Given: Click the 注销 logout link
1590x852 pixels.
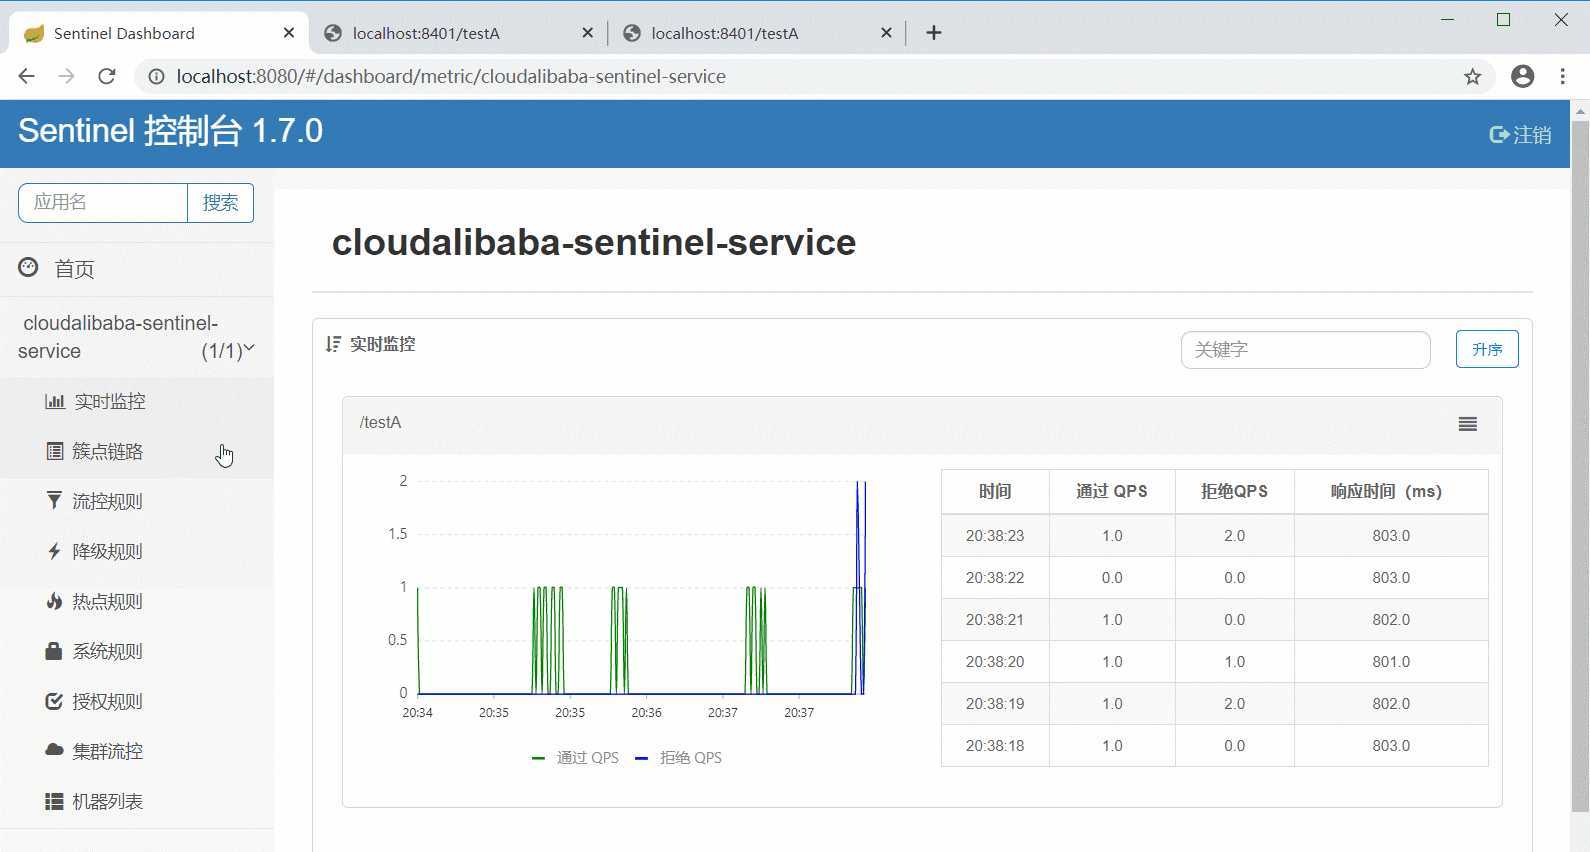Looking at the screenshot, I should click(x=1520, y=134).
